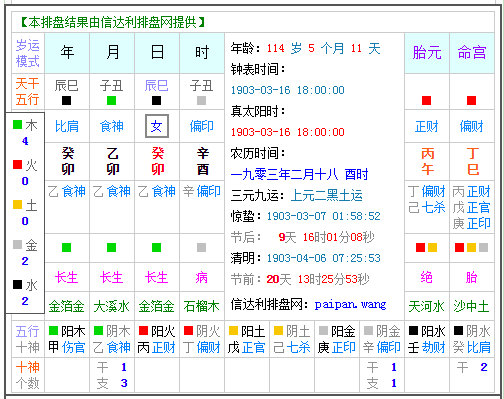This screenshot has width=504, height=399.
Task: Click 长生 in the 月 column
Action: click(112, 277)
